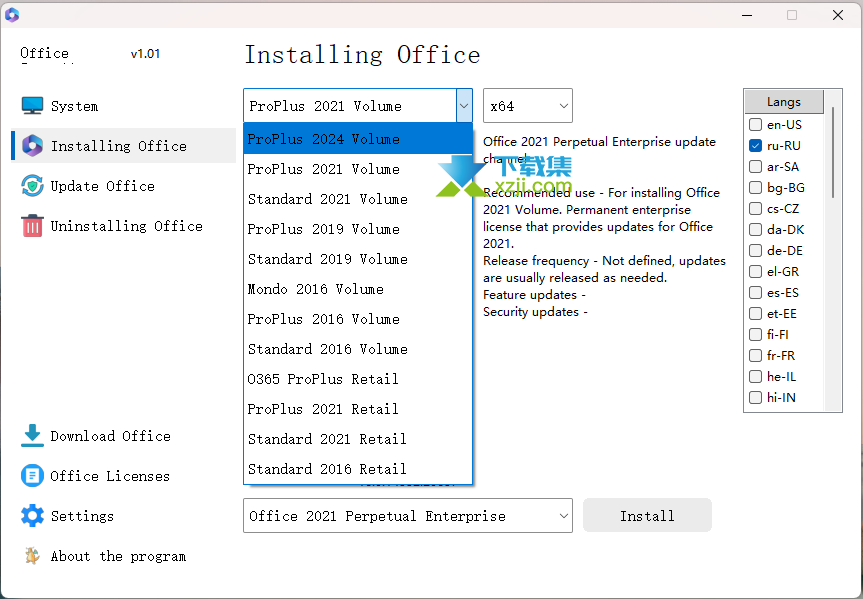The image size is (863, 599).
Task: Click the Installing Office logo icon
Action: click(32, 145)
